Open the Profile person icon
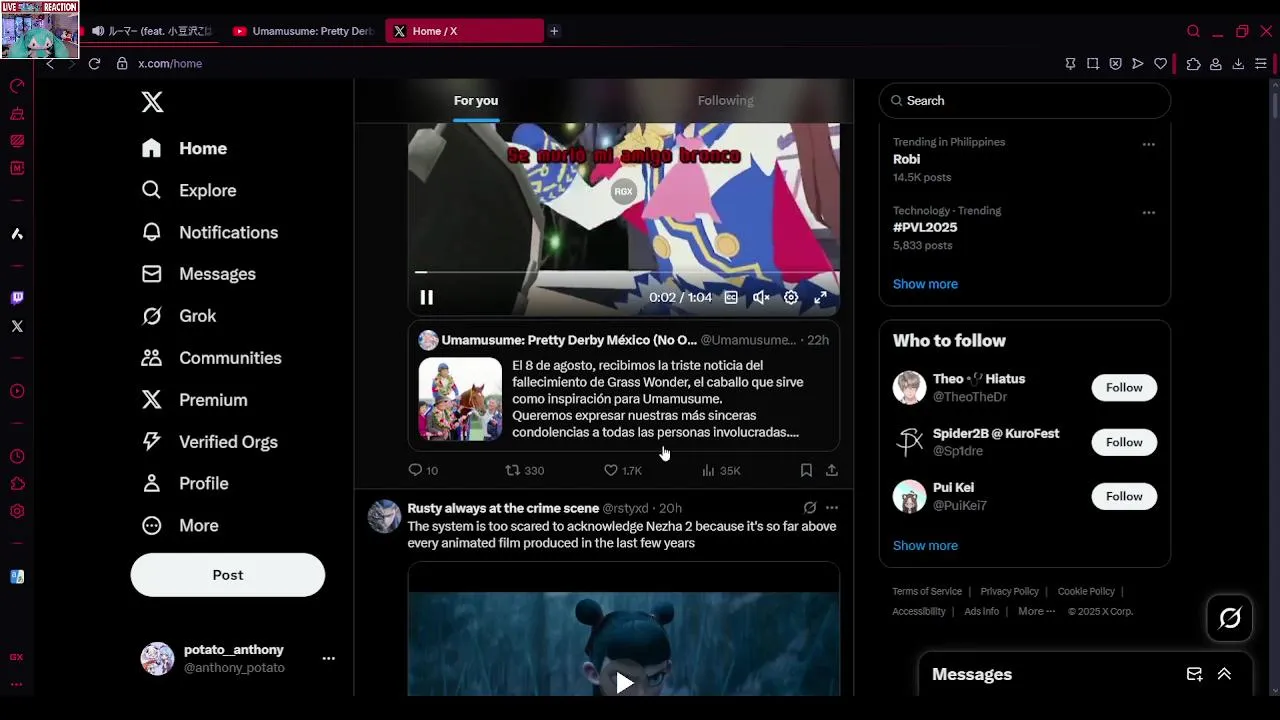Image resolution: width=1280 pixels, height=720 pixels. [152, 483]
